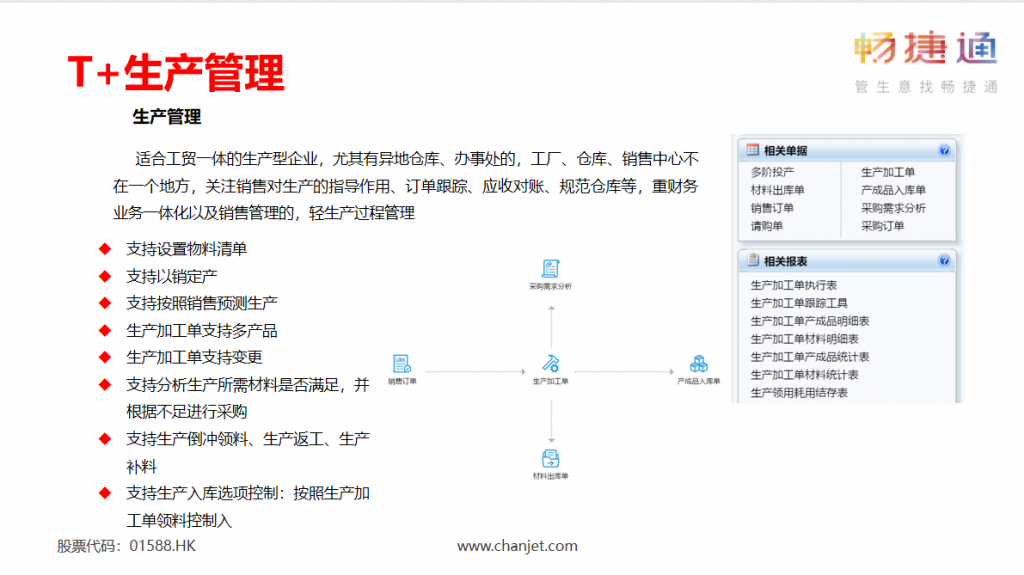Select 生产加工单材料明细表 report

(805, 339)
